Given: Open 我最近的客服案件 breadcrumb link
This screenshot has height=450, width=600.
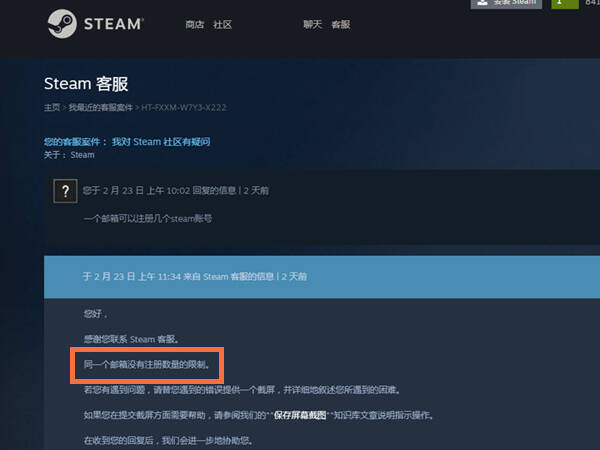Looking at the screenshot, I should 101,108.
